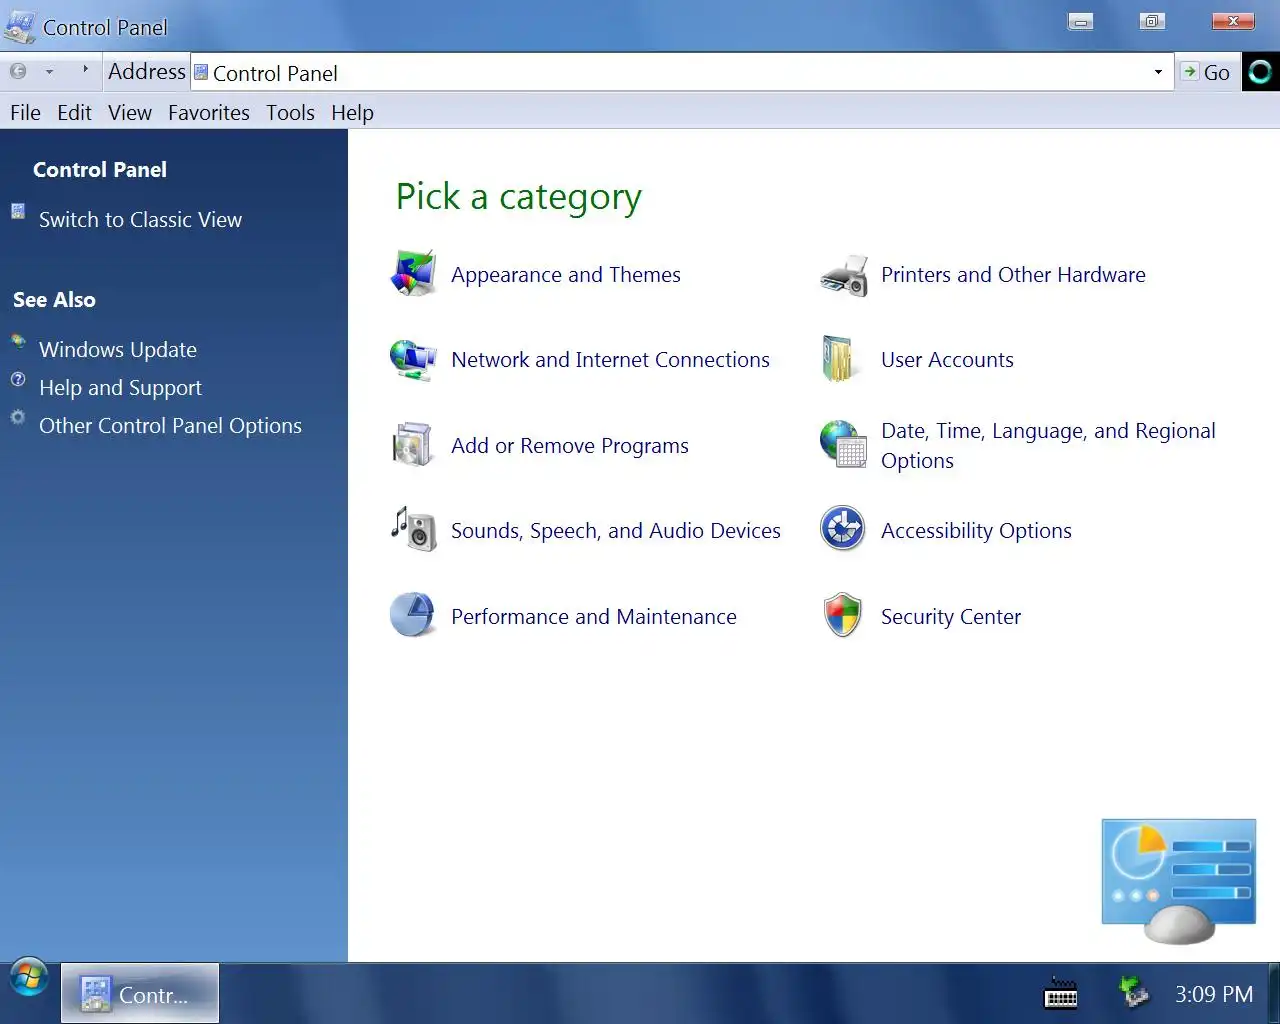Open the View menu
The image size is (1280, 1024).
130,113
